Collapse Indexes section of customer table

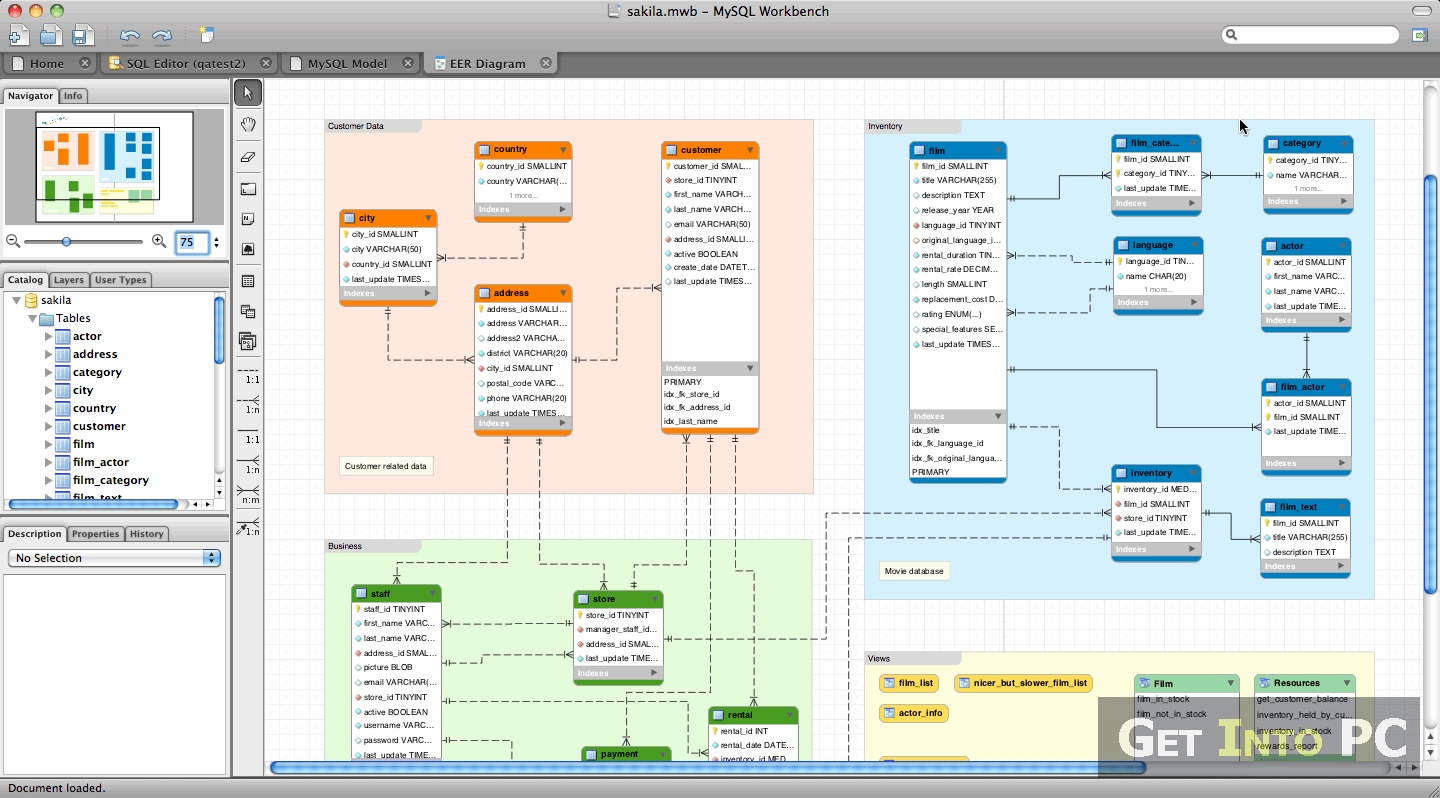pos(750,368)
